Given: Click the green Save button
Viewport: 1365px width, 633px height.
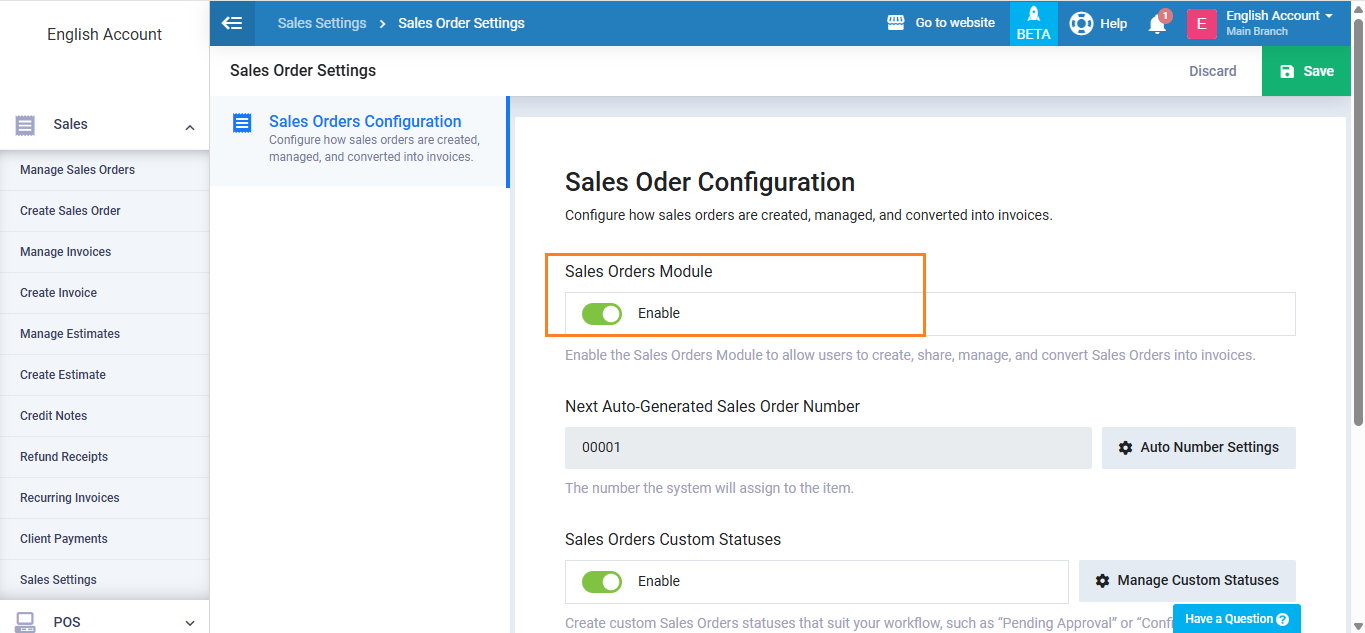Looking at the screenshot, I should (x=1307, y=71).
